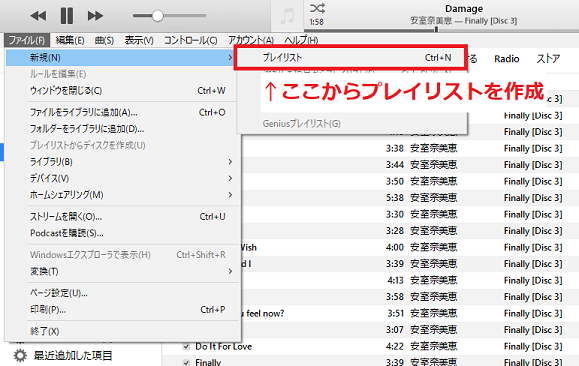Open the アカウント(A) menu

pyautogui.click(x=251, y=40)
